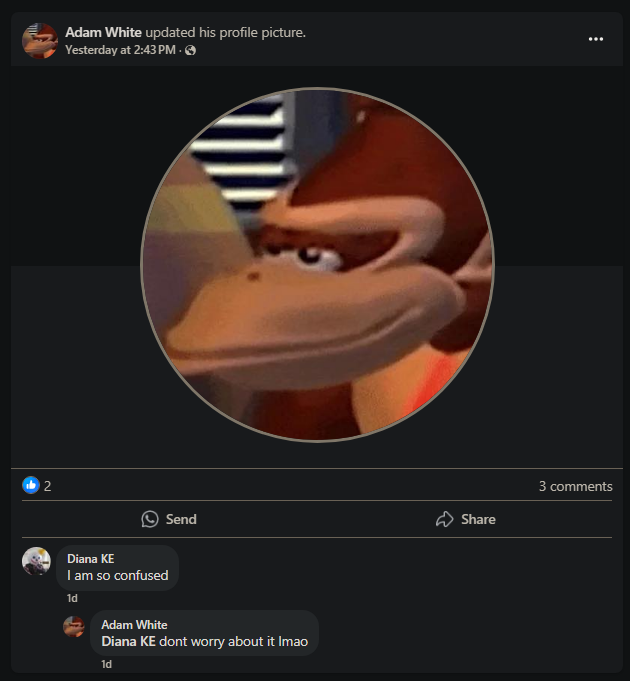
Task: Click the Share arrow icon
Action: click(x=445, y=519)
